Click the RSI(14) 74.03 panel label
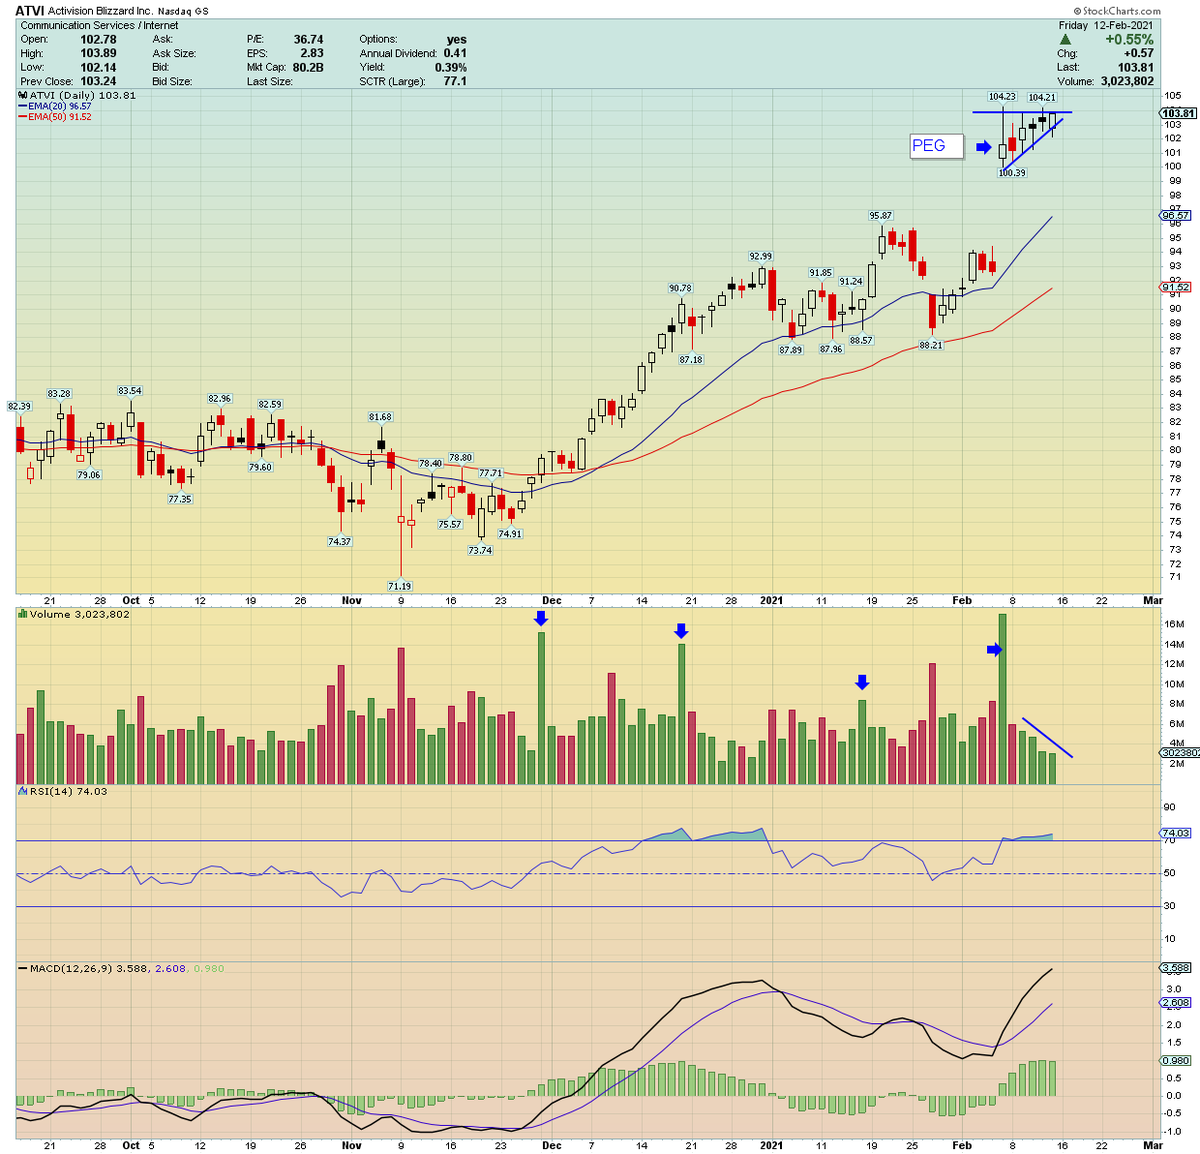This screenshot has height=1154, width=1200. (x=62, y=791)
